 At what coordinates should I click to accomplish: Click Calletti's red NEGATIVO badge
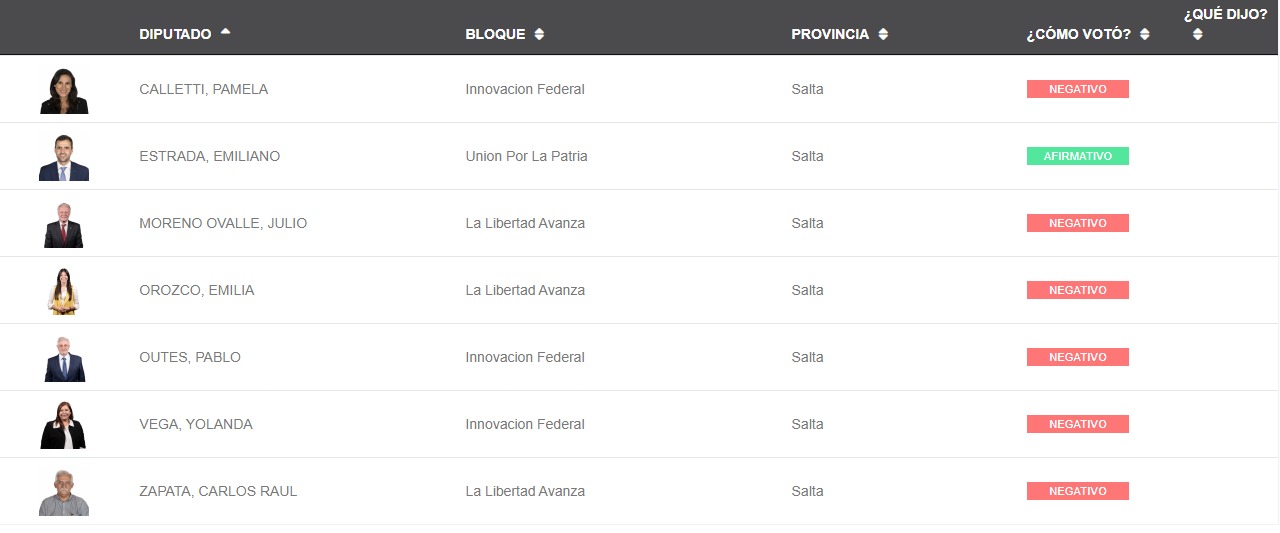[x=1077, y=89]
